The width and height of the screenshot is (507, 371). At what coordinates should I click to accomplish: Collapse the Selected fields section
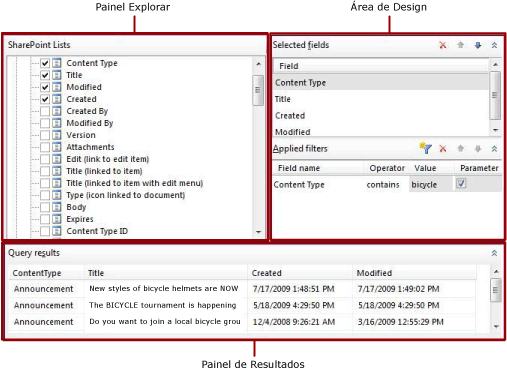coord(494,45)
